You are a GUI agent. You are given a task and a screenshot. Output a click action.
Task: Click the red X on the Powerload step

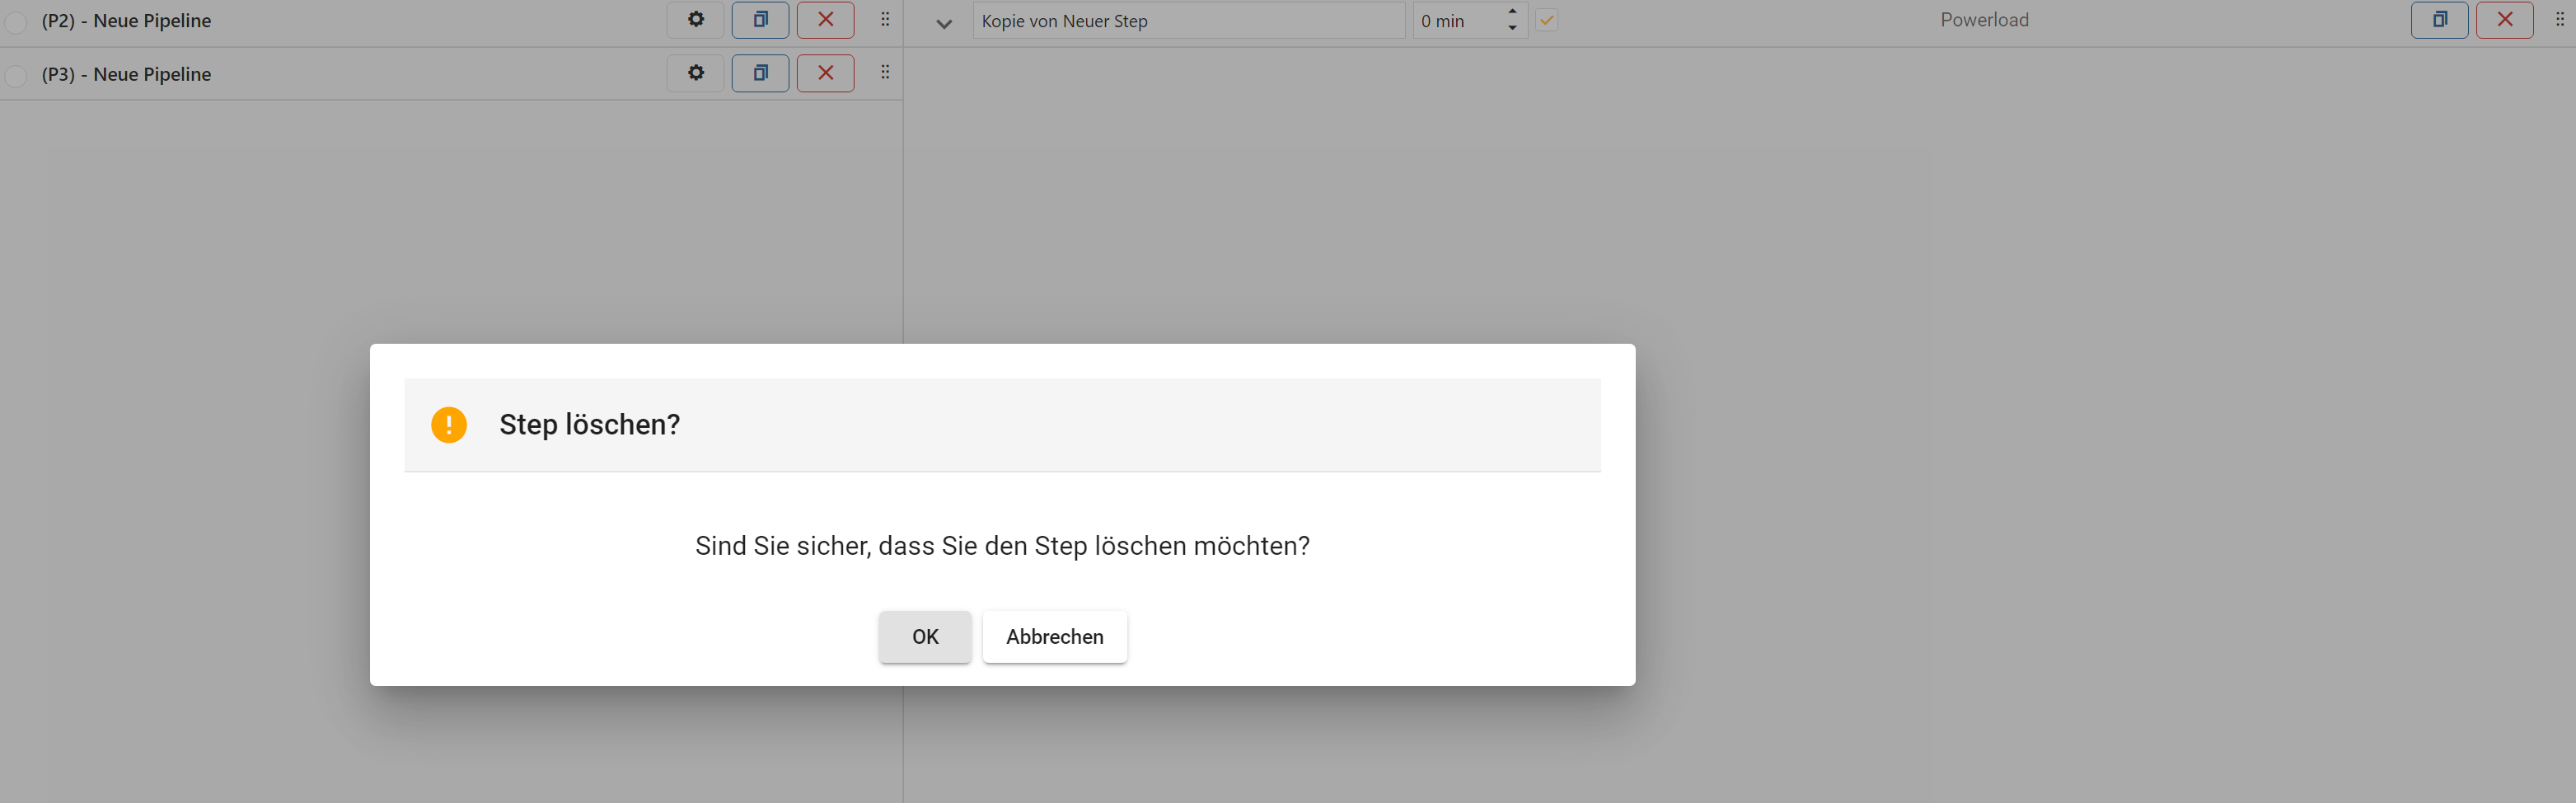[2505, 19]
